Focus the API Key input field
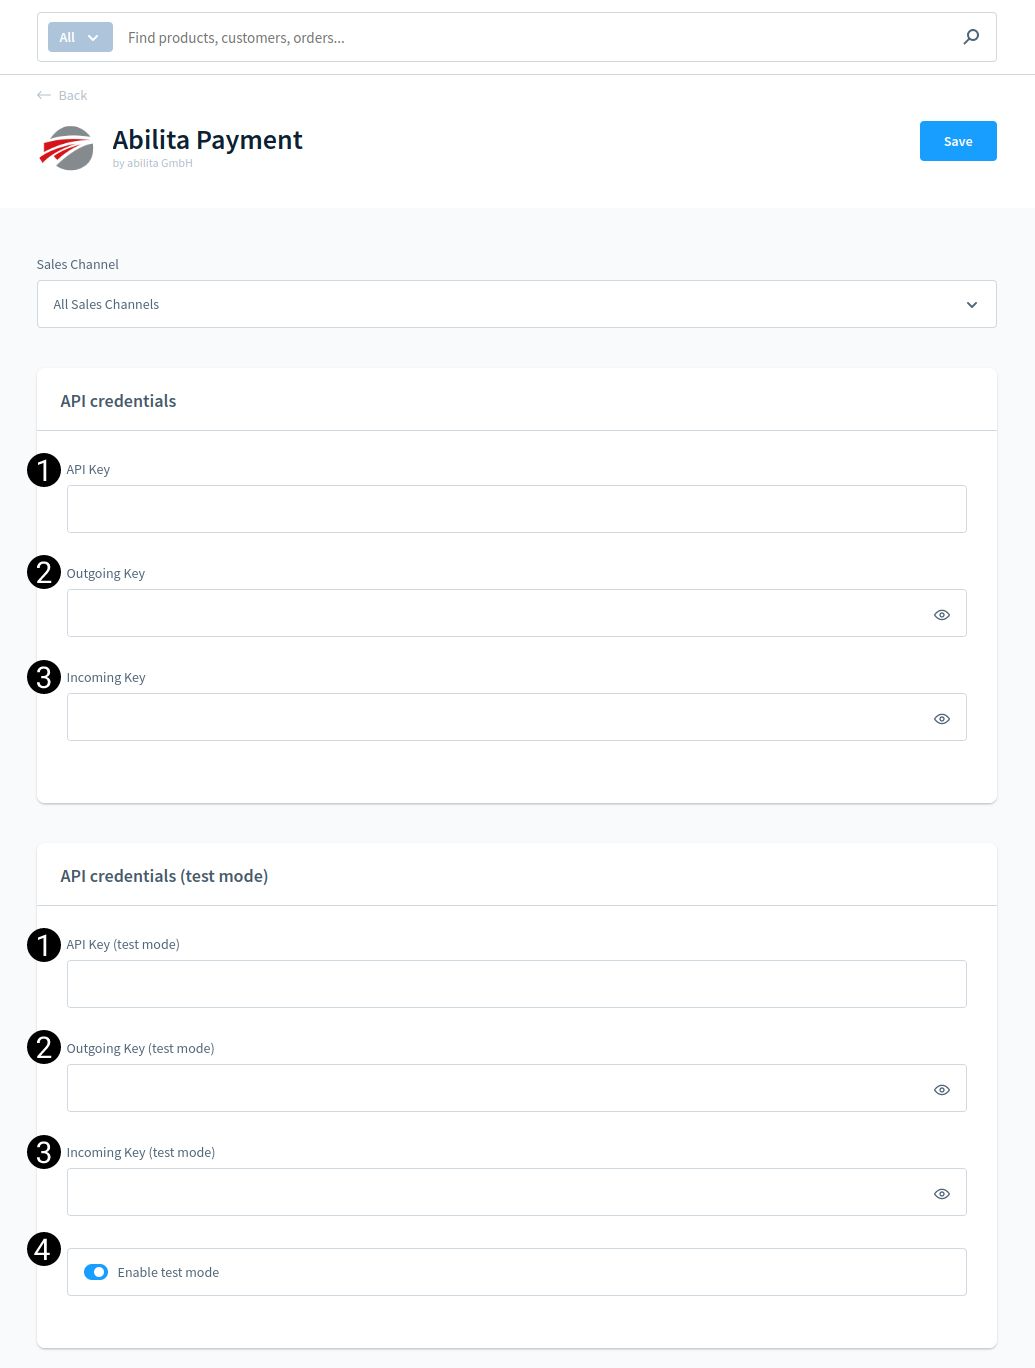Image resolution: width=1035 pixels, height=1368 pixels. click(517, 509)
